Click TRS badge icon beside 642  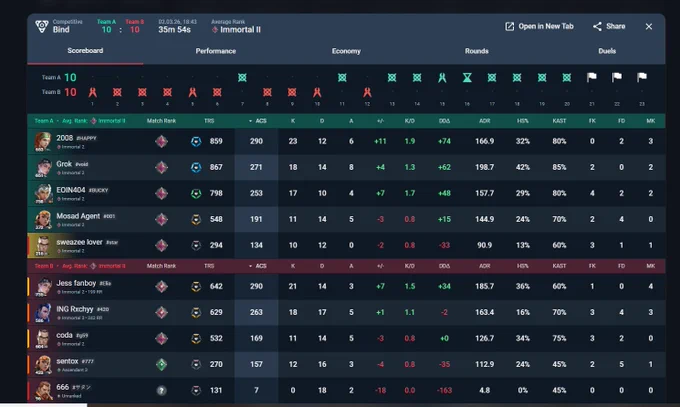pos(196,286)
